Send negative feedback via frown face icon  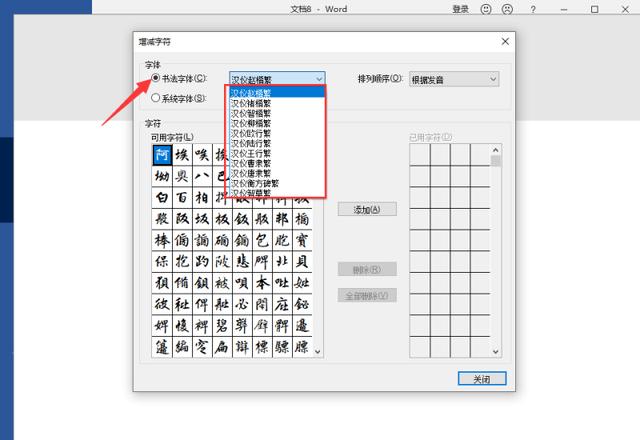pos(507,9)
